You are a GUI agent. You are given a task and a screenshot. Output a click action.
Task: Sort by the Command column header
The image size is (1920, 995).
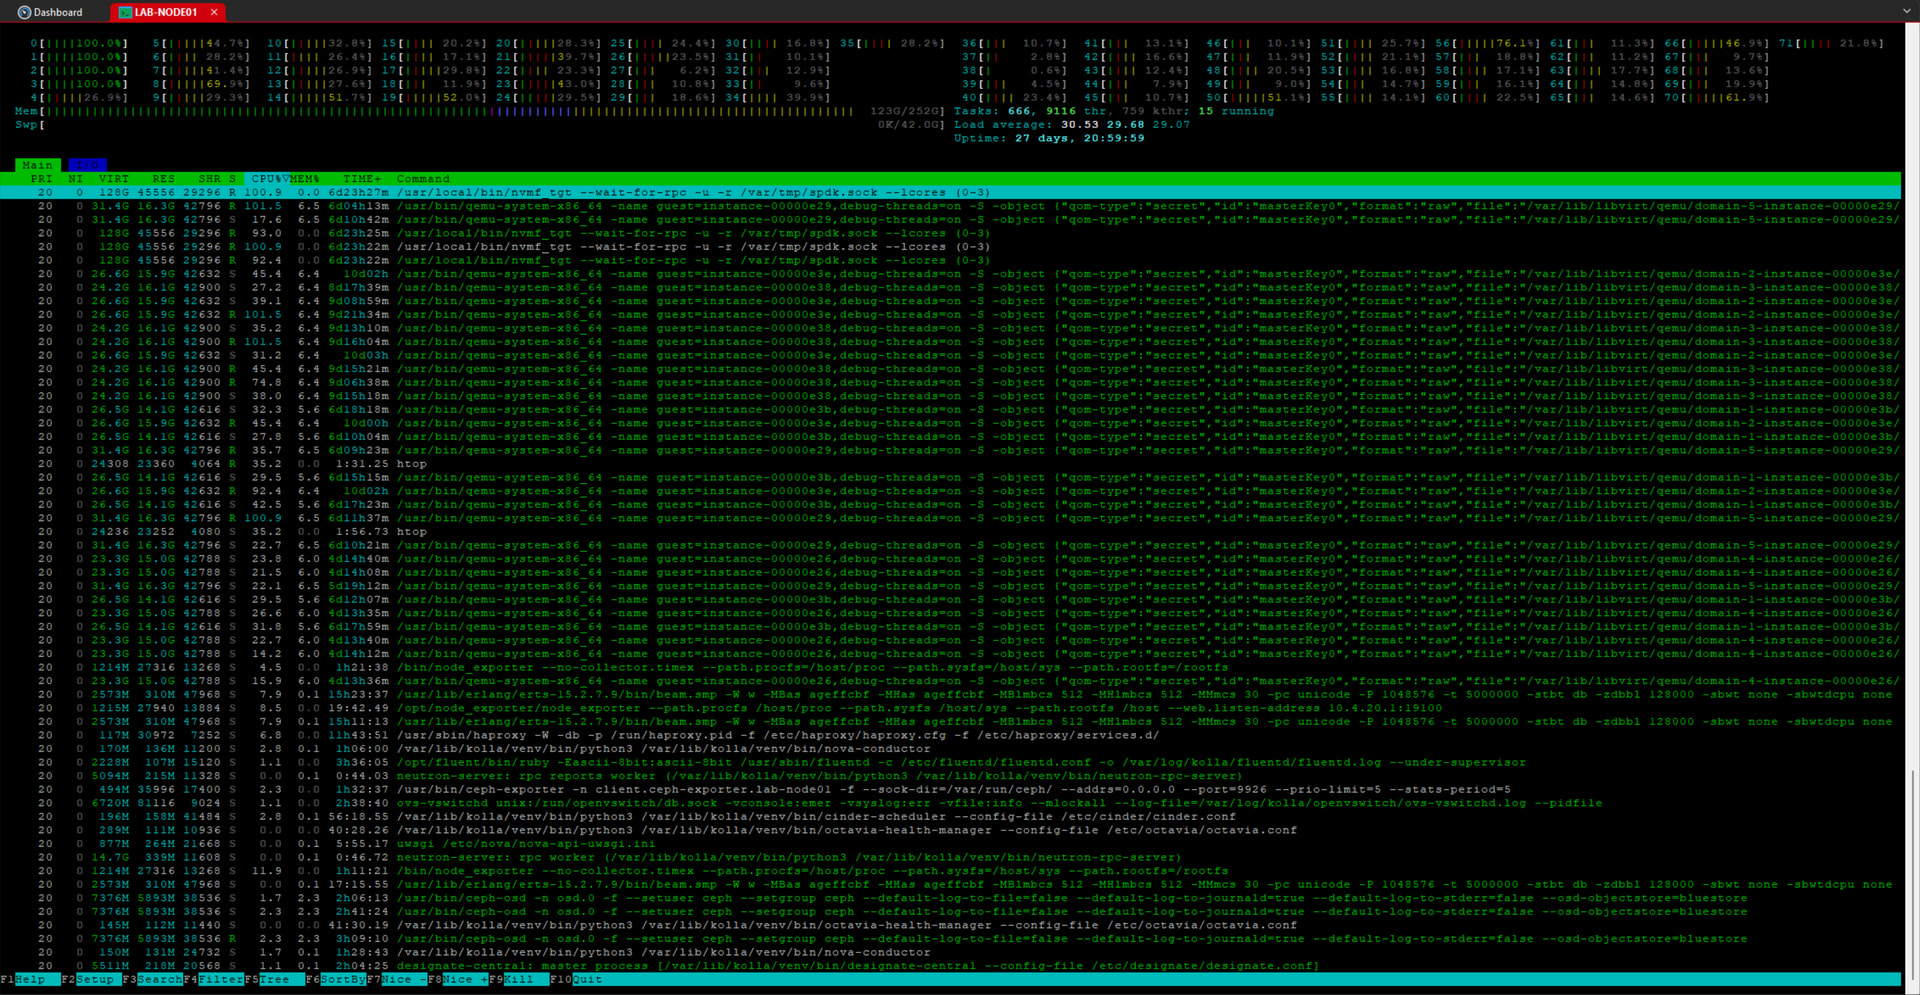point(423,179)
